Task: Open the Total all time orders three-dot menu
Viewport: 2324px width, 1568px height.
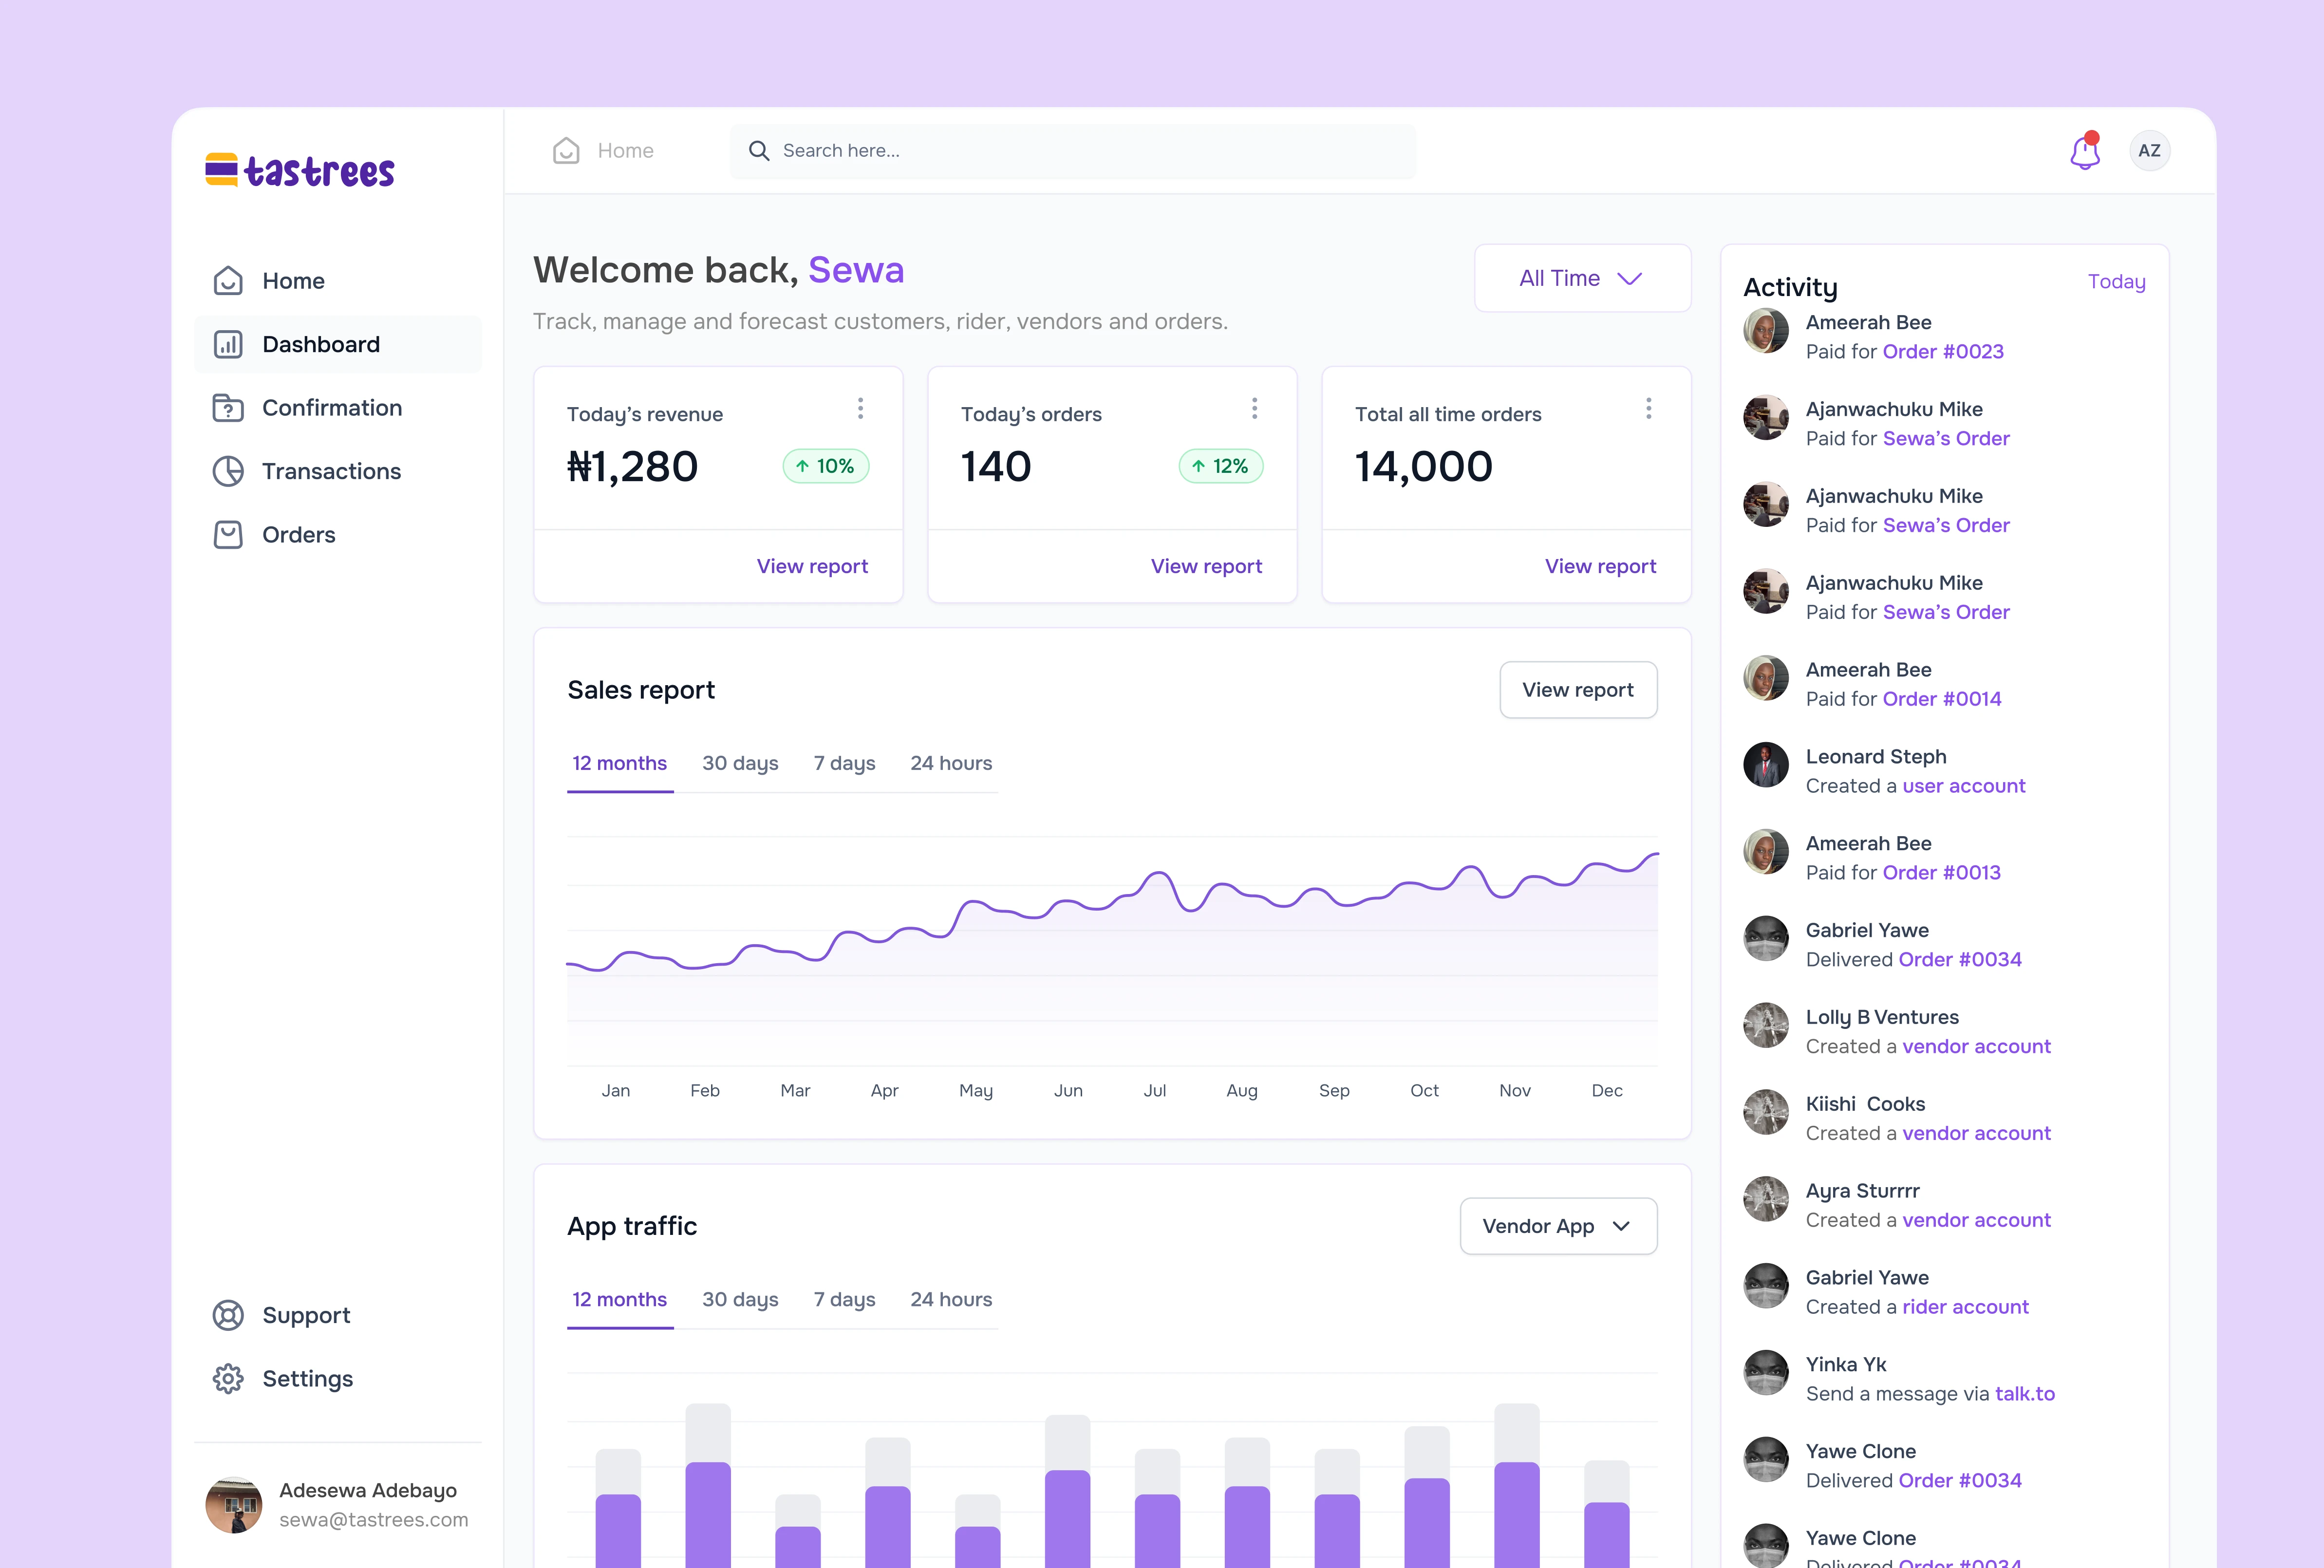Action: point(1648,408)
